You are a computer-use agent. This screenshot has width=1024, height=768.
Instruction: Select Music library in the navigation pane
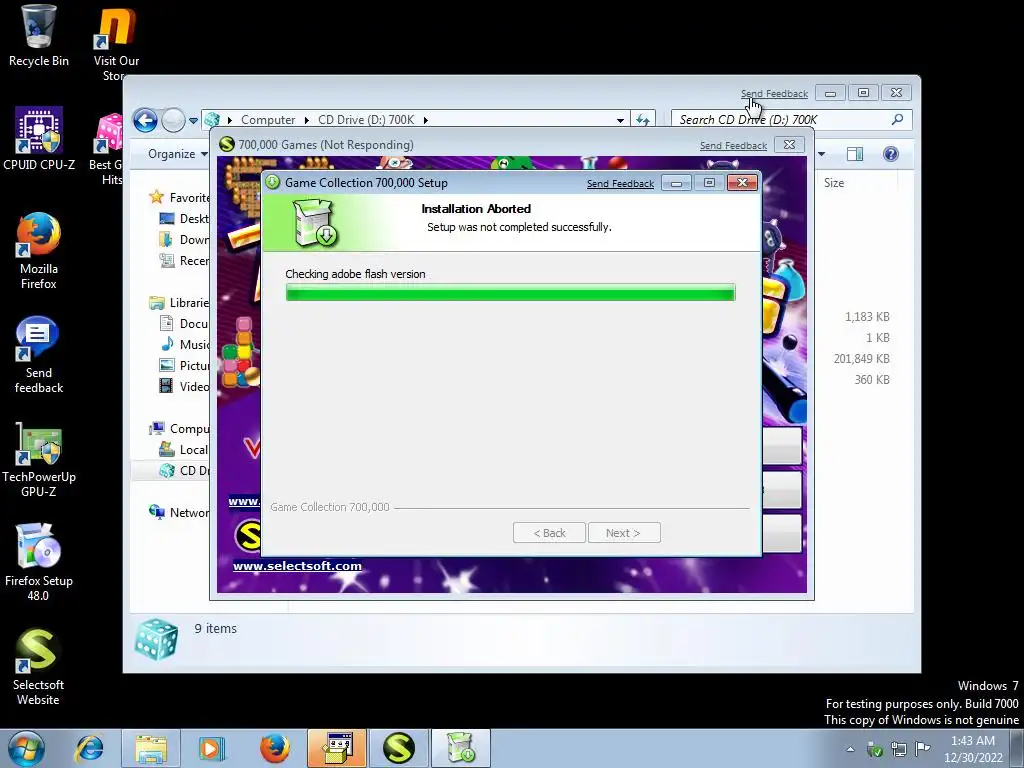(185, 345)
